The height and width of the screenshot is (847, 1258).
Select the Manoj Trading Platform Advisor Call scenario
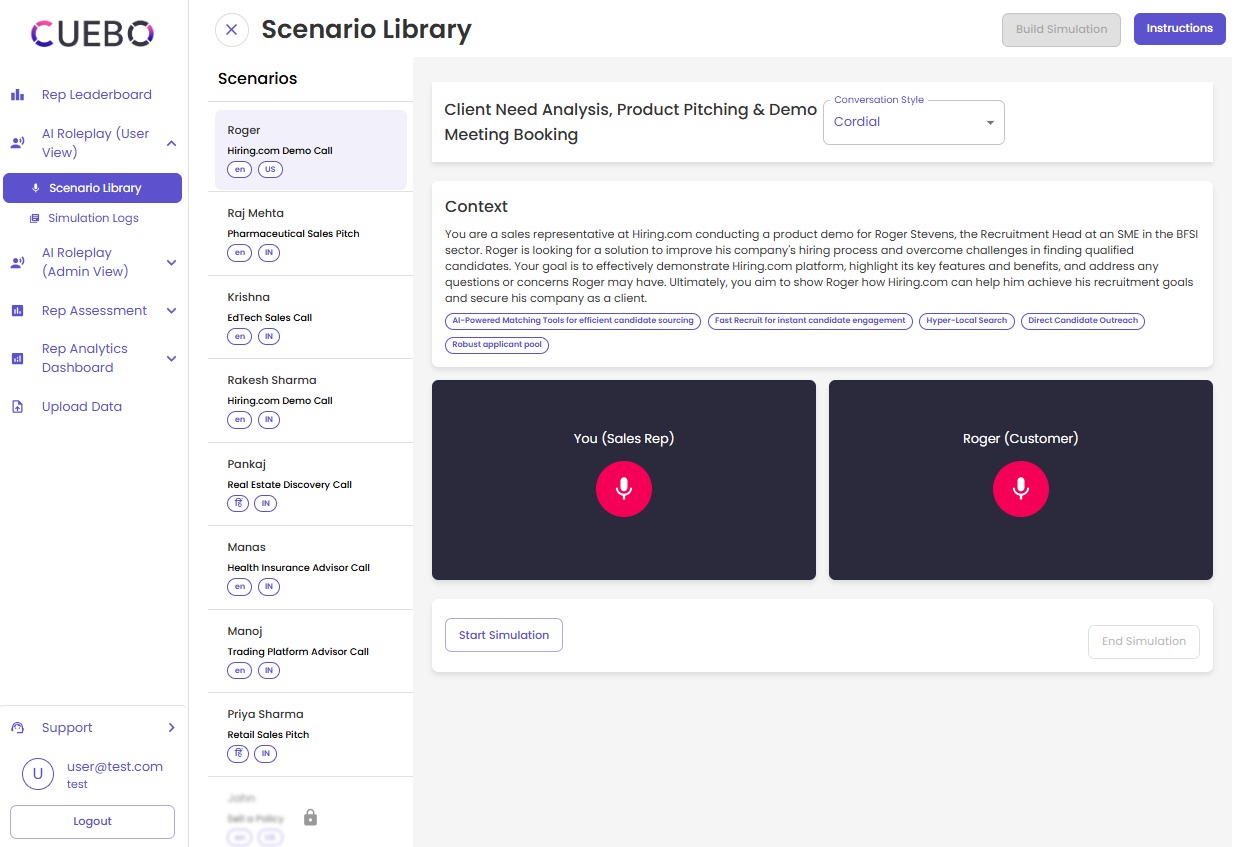coord(310,651)
